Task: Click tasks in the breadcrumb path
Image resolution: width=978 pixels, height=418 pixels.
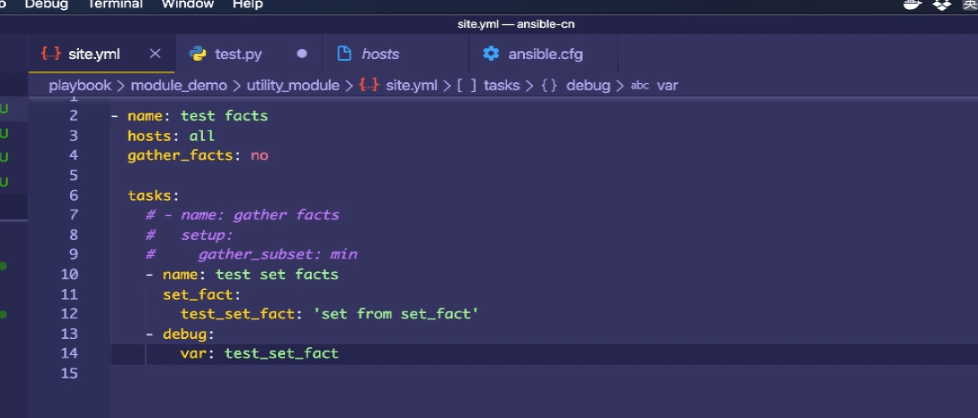Action: point(501,85)
